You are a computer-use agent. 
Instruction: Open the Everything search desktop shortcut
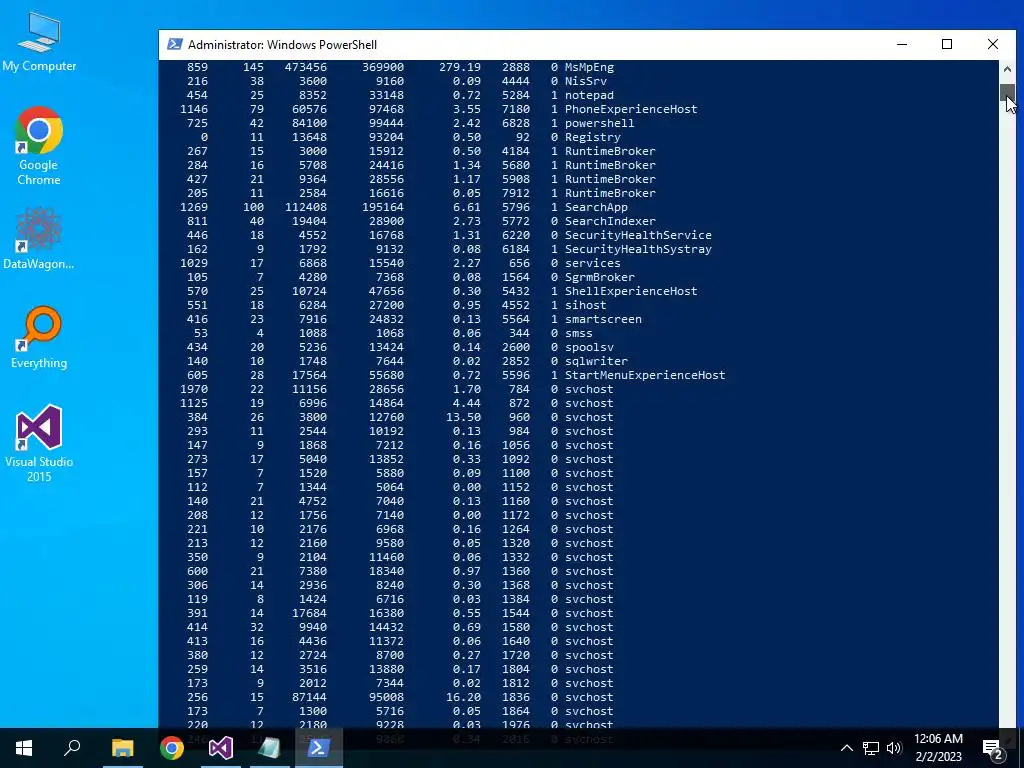pyautogui.click(x=39, y=337)
